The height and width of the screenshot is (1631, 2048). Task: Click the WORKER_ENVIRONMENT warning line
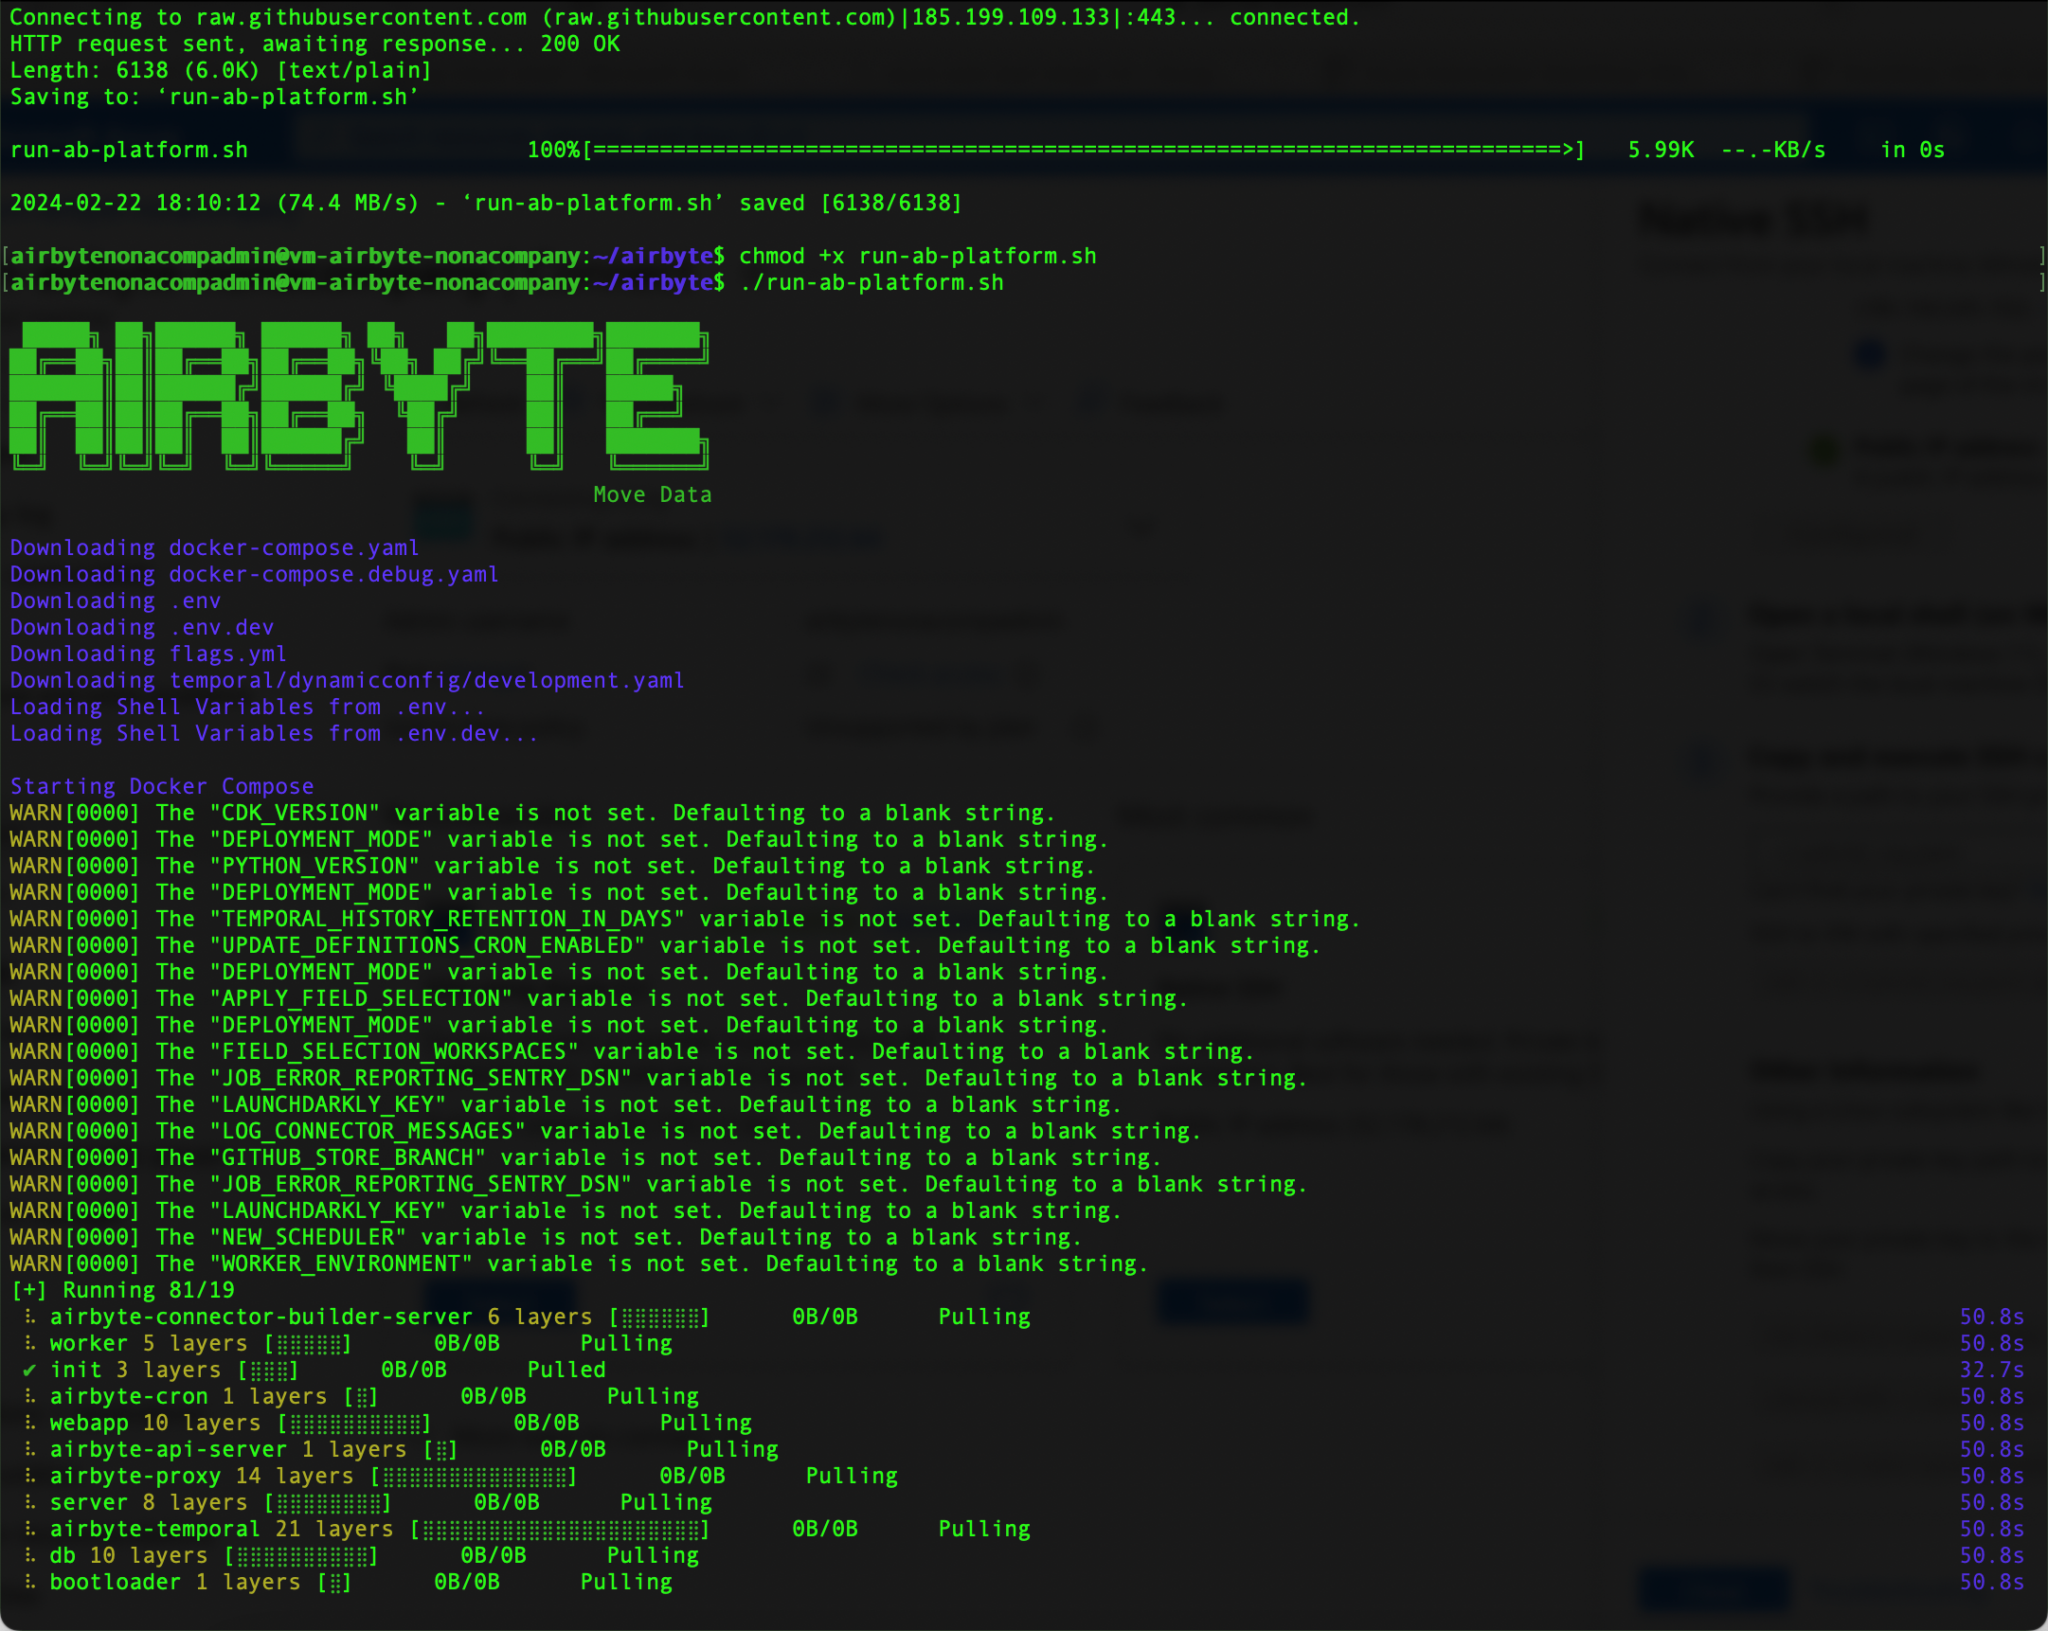click(x=578, y=1264)
